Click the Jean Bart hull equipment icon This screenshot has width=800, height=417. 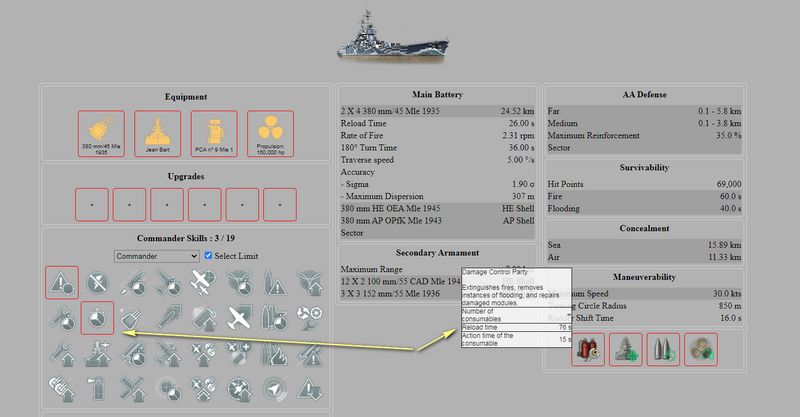156,133
